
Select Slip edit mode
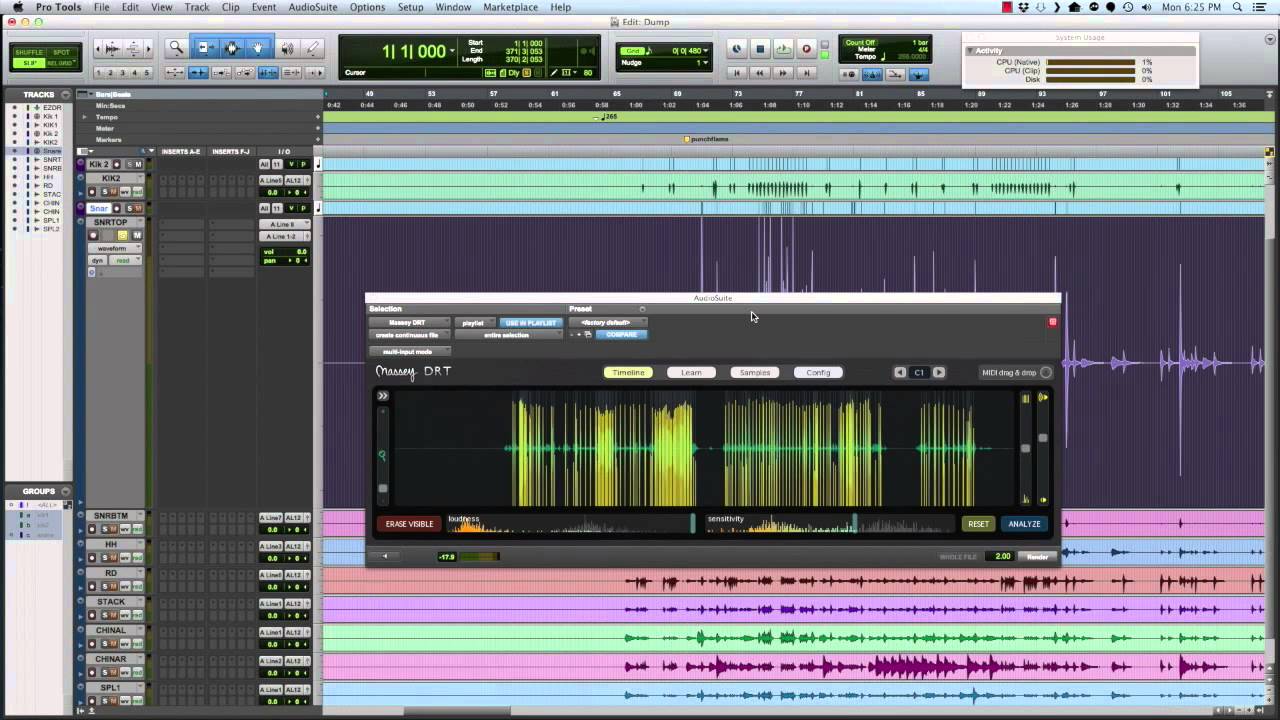pos(30,63)
